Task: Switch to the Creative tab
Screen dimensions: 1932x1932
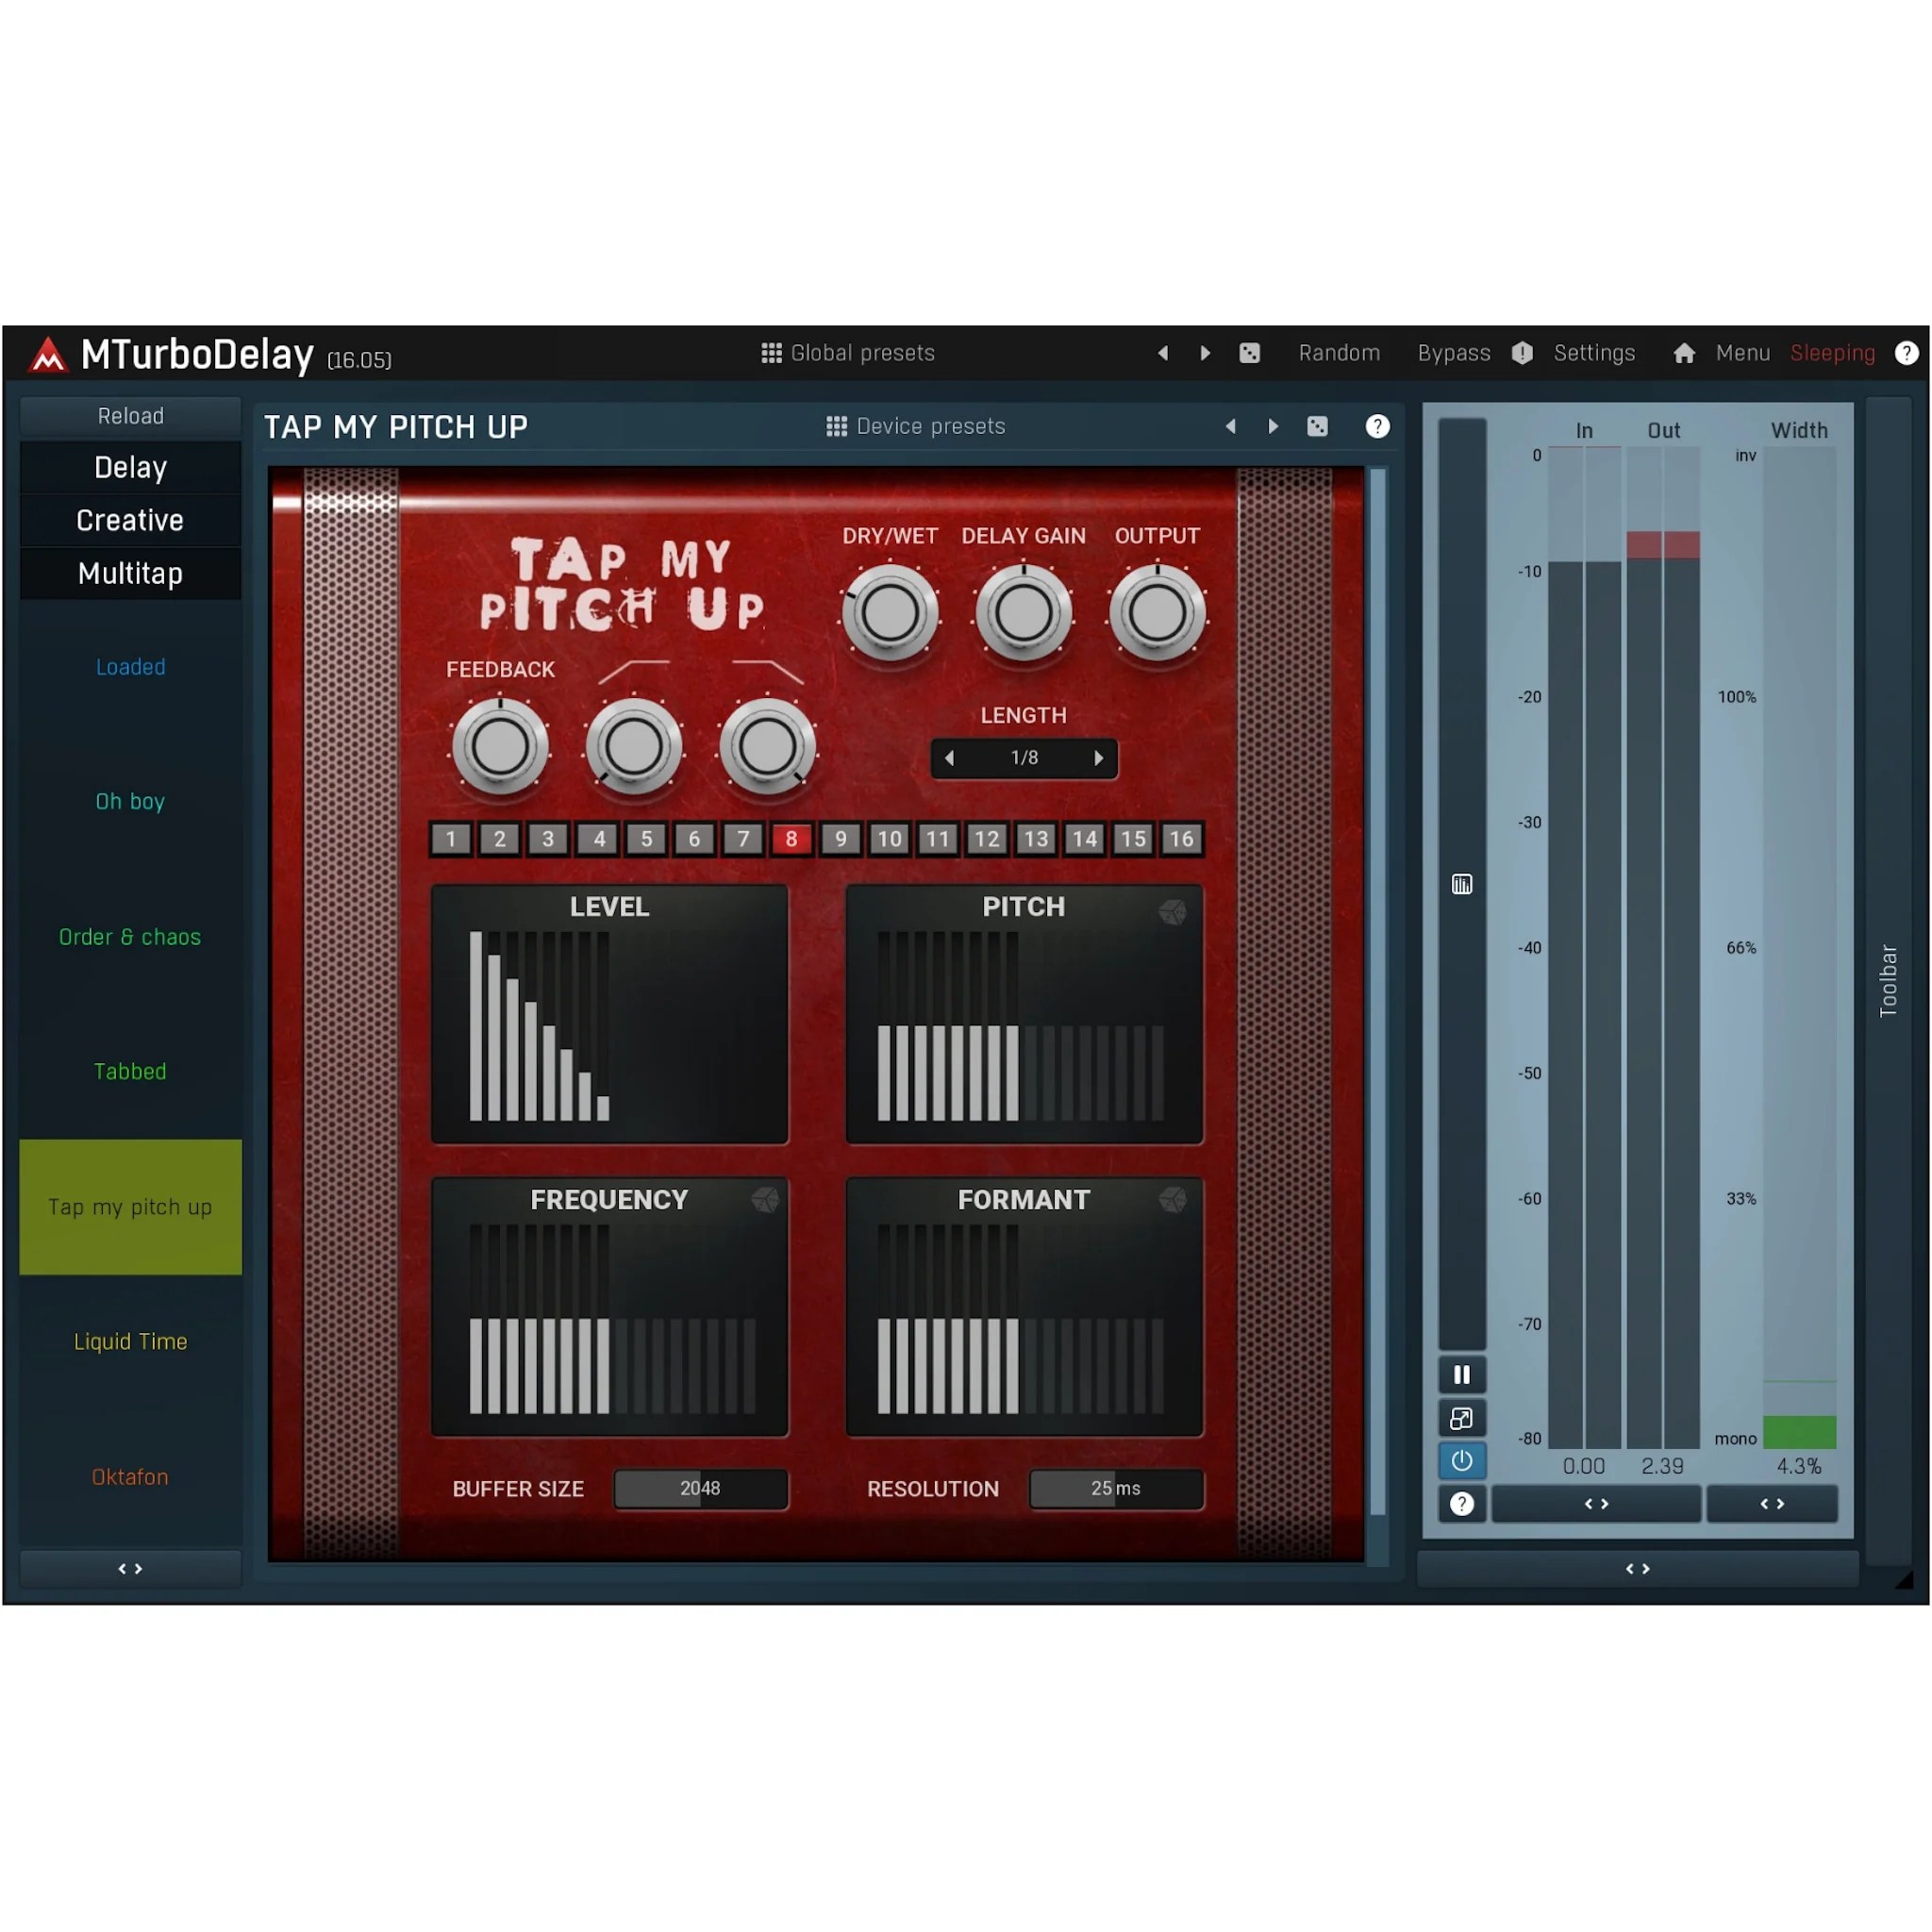Action: pyautogui.click(x=130, y=520)
